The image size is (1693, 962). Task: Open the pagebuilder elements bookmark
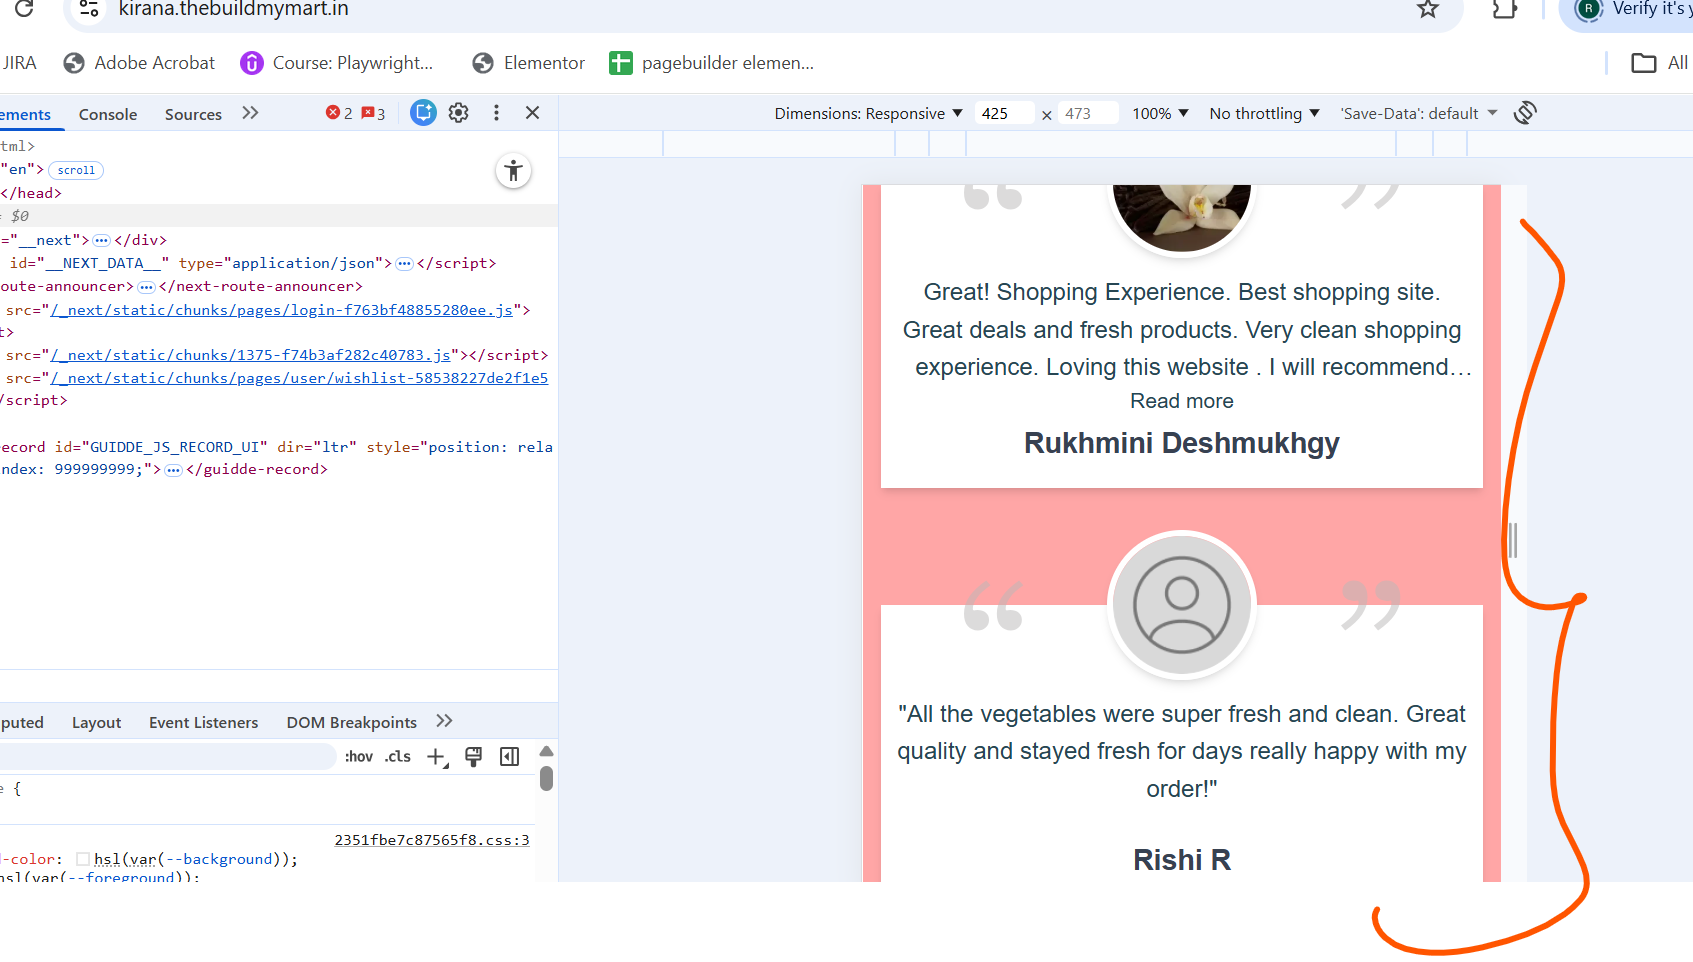pos(712,63)
